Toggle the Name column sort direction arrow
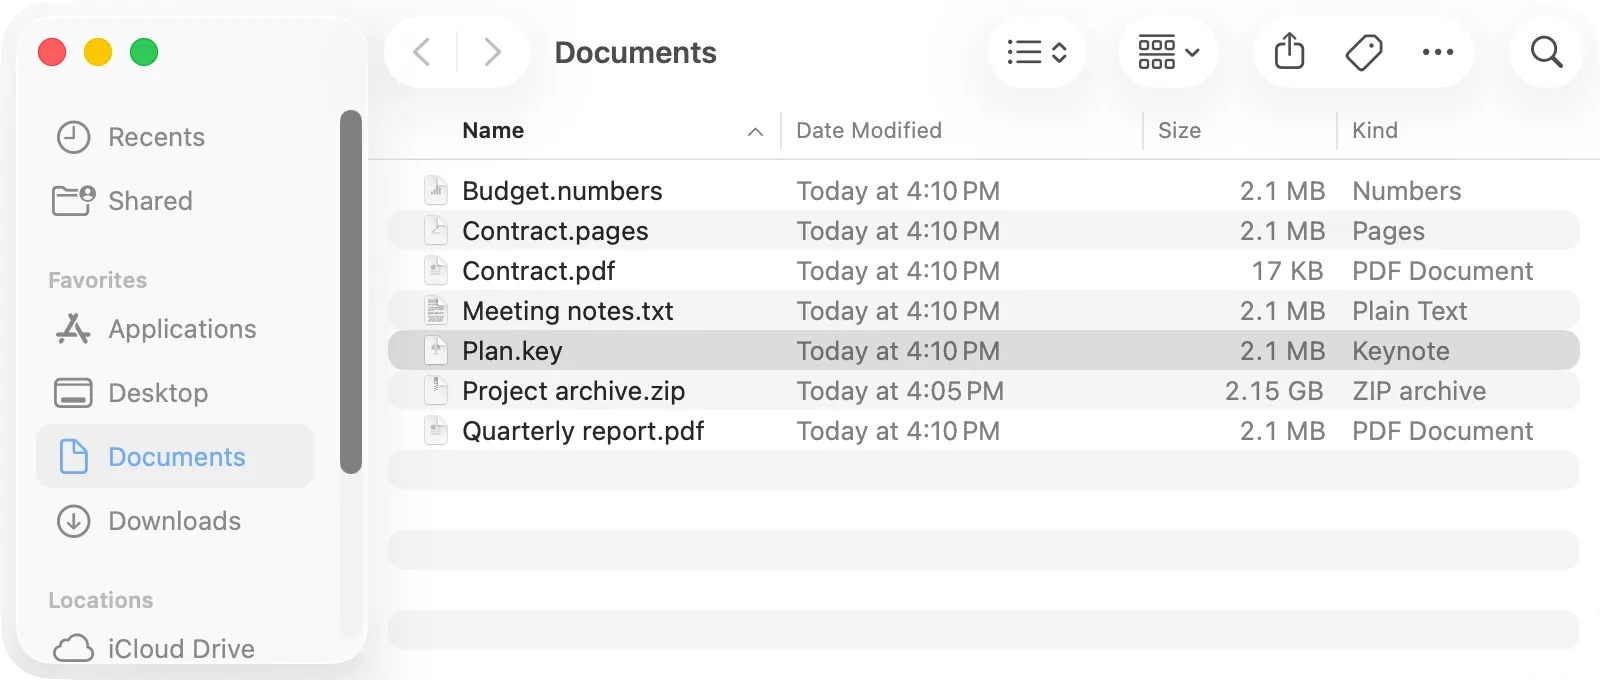This screenshot has height=680, width=1600. coord(755,131)
